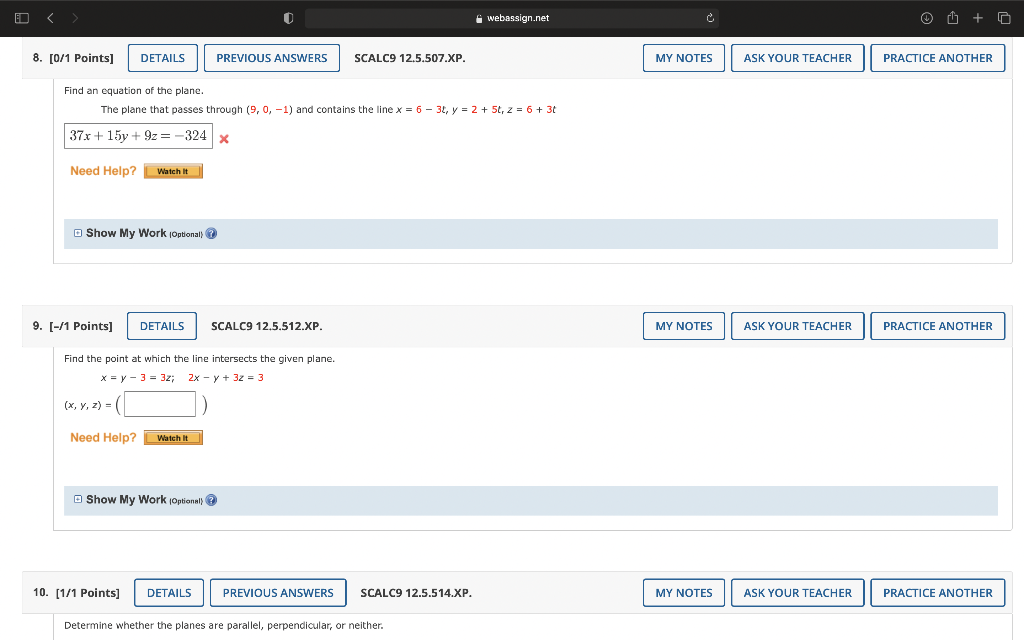Go back with the browser back arrow
The height and width of the screenshot is (640, 1024).
coord(50,18)
